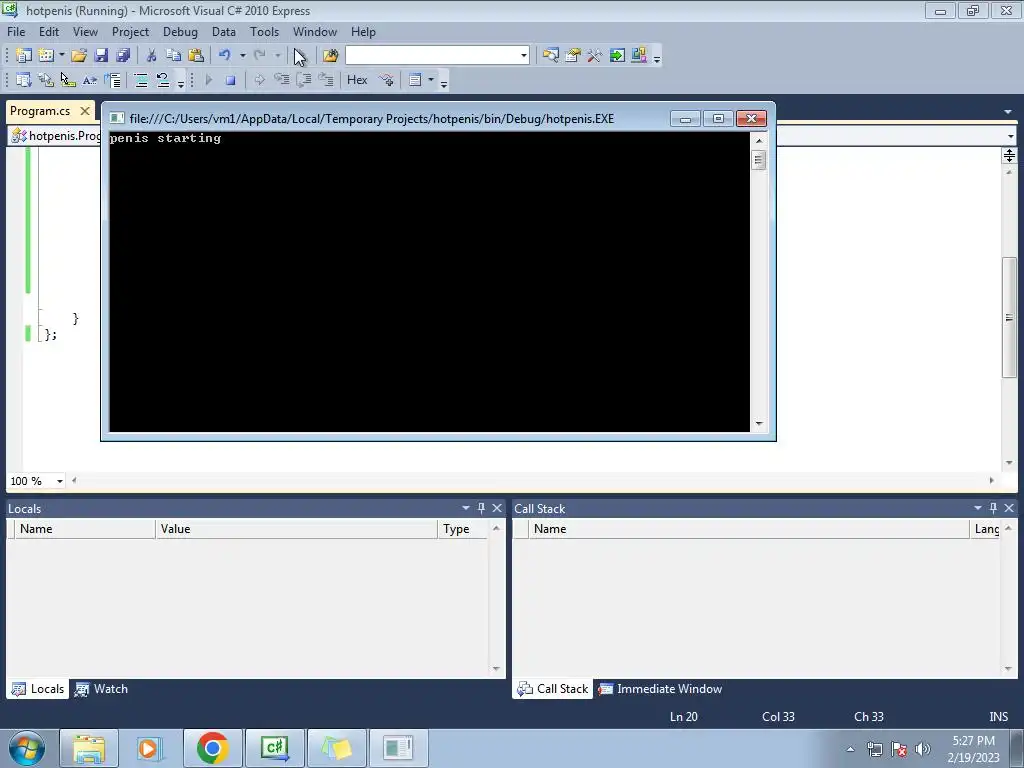Open the Call Stack window position dropdown

click(x=978, y=508)
